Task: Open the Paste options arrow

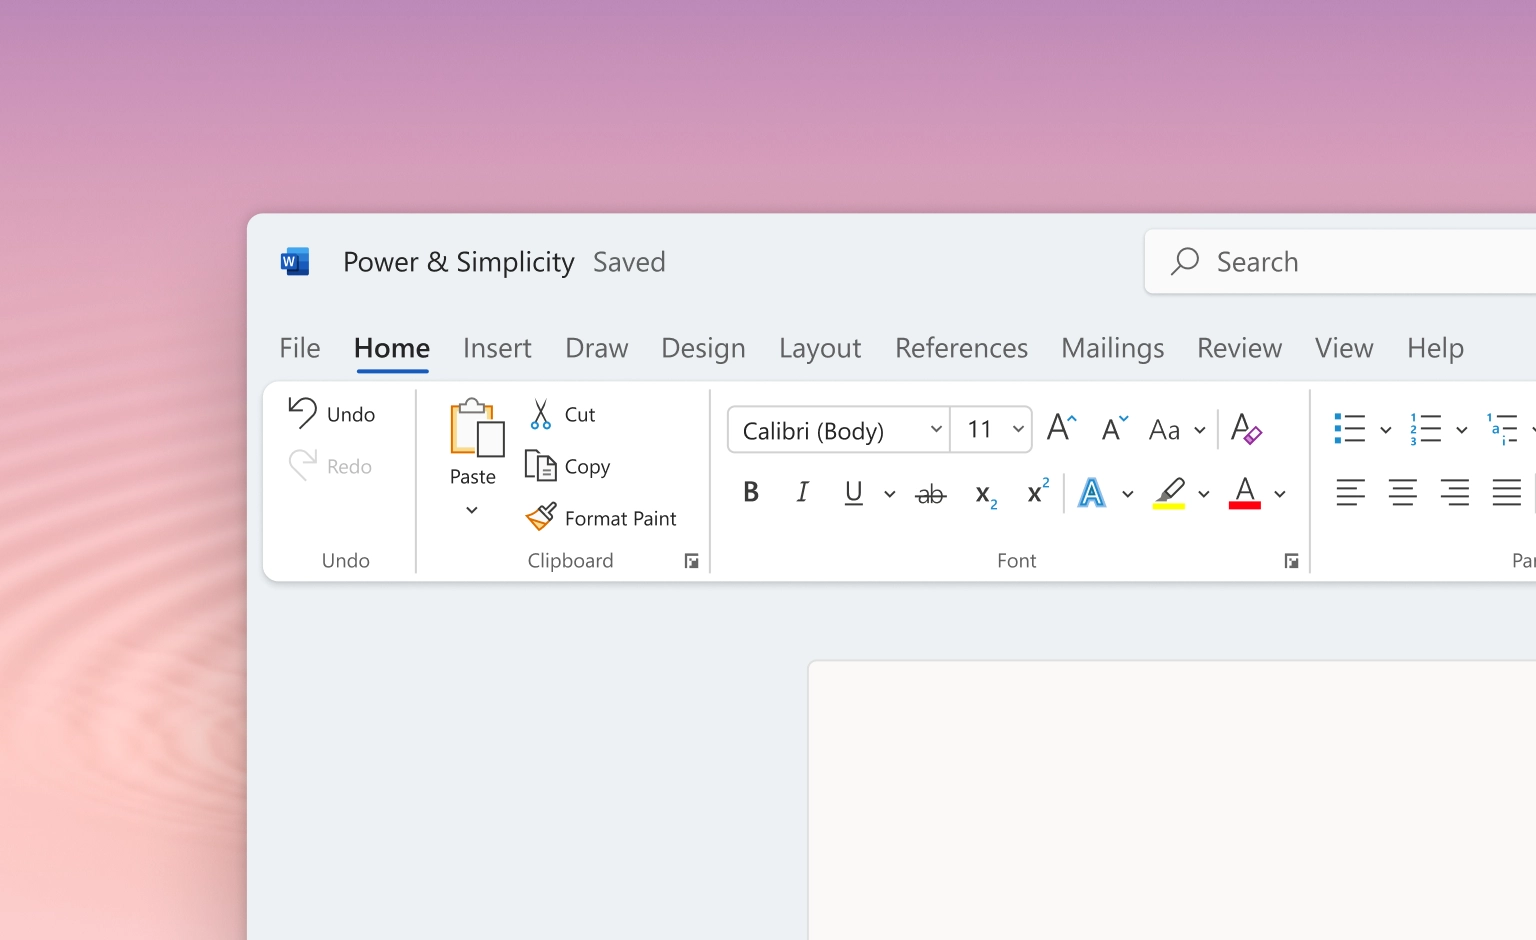Action: pos(472,511)
